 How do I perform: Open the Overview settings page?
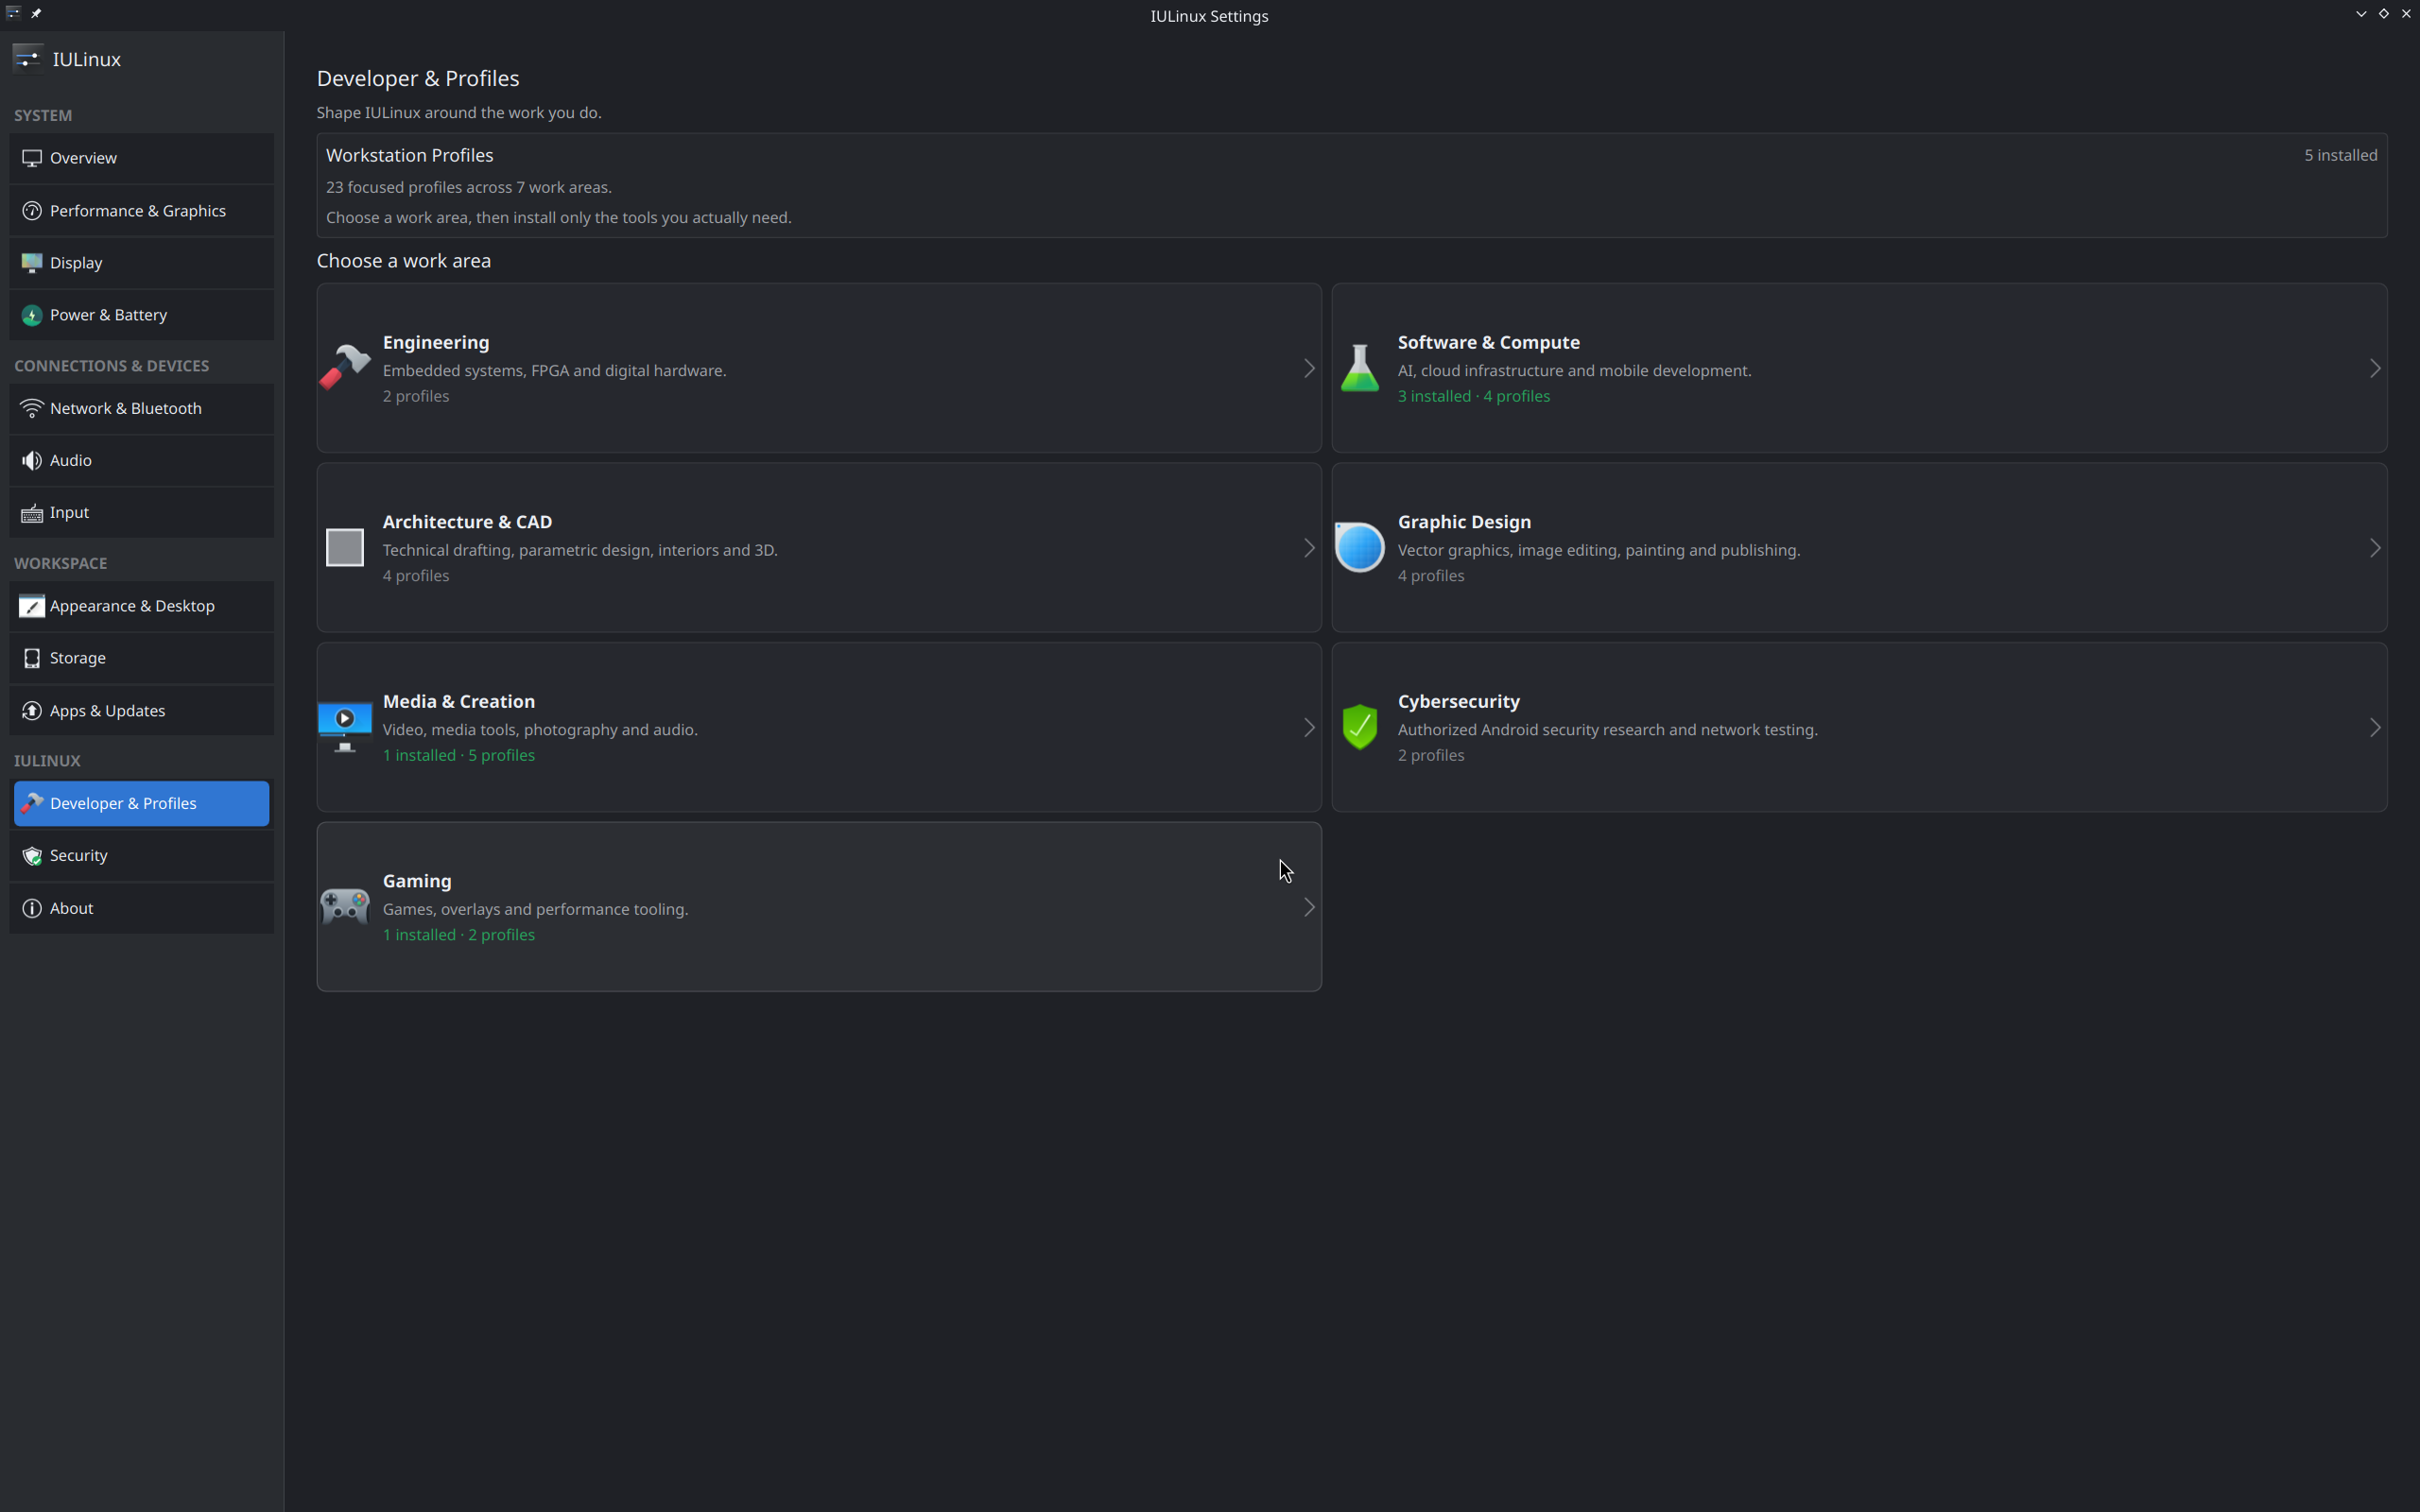pyautogui.click(x=141, y=158)
